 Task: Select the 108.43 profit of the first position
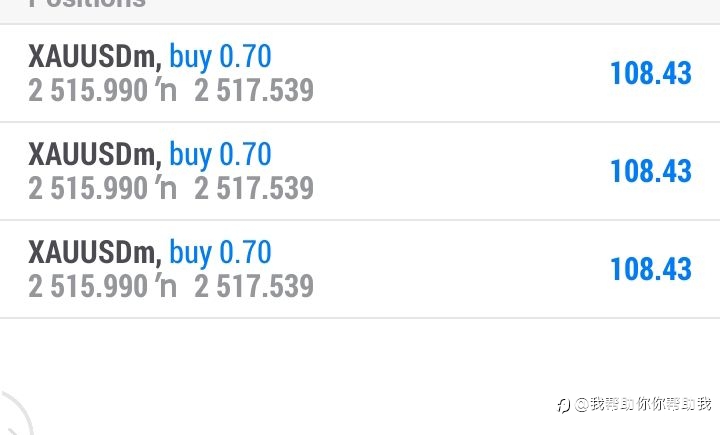point(651,73)
